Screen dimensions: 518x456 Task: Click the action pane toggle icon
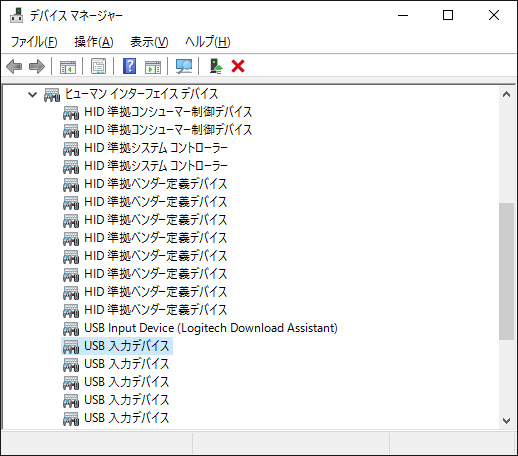click(153, 66)
